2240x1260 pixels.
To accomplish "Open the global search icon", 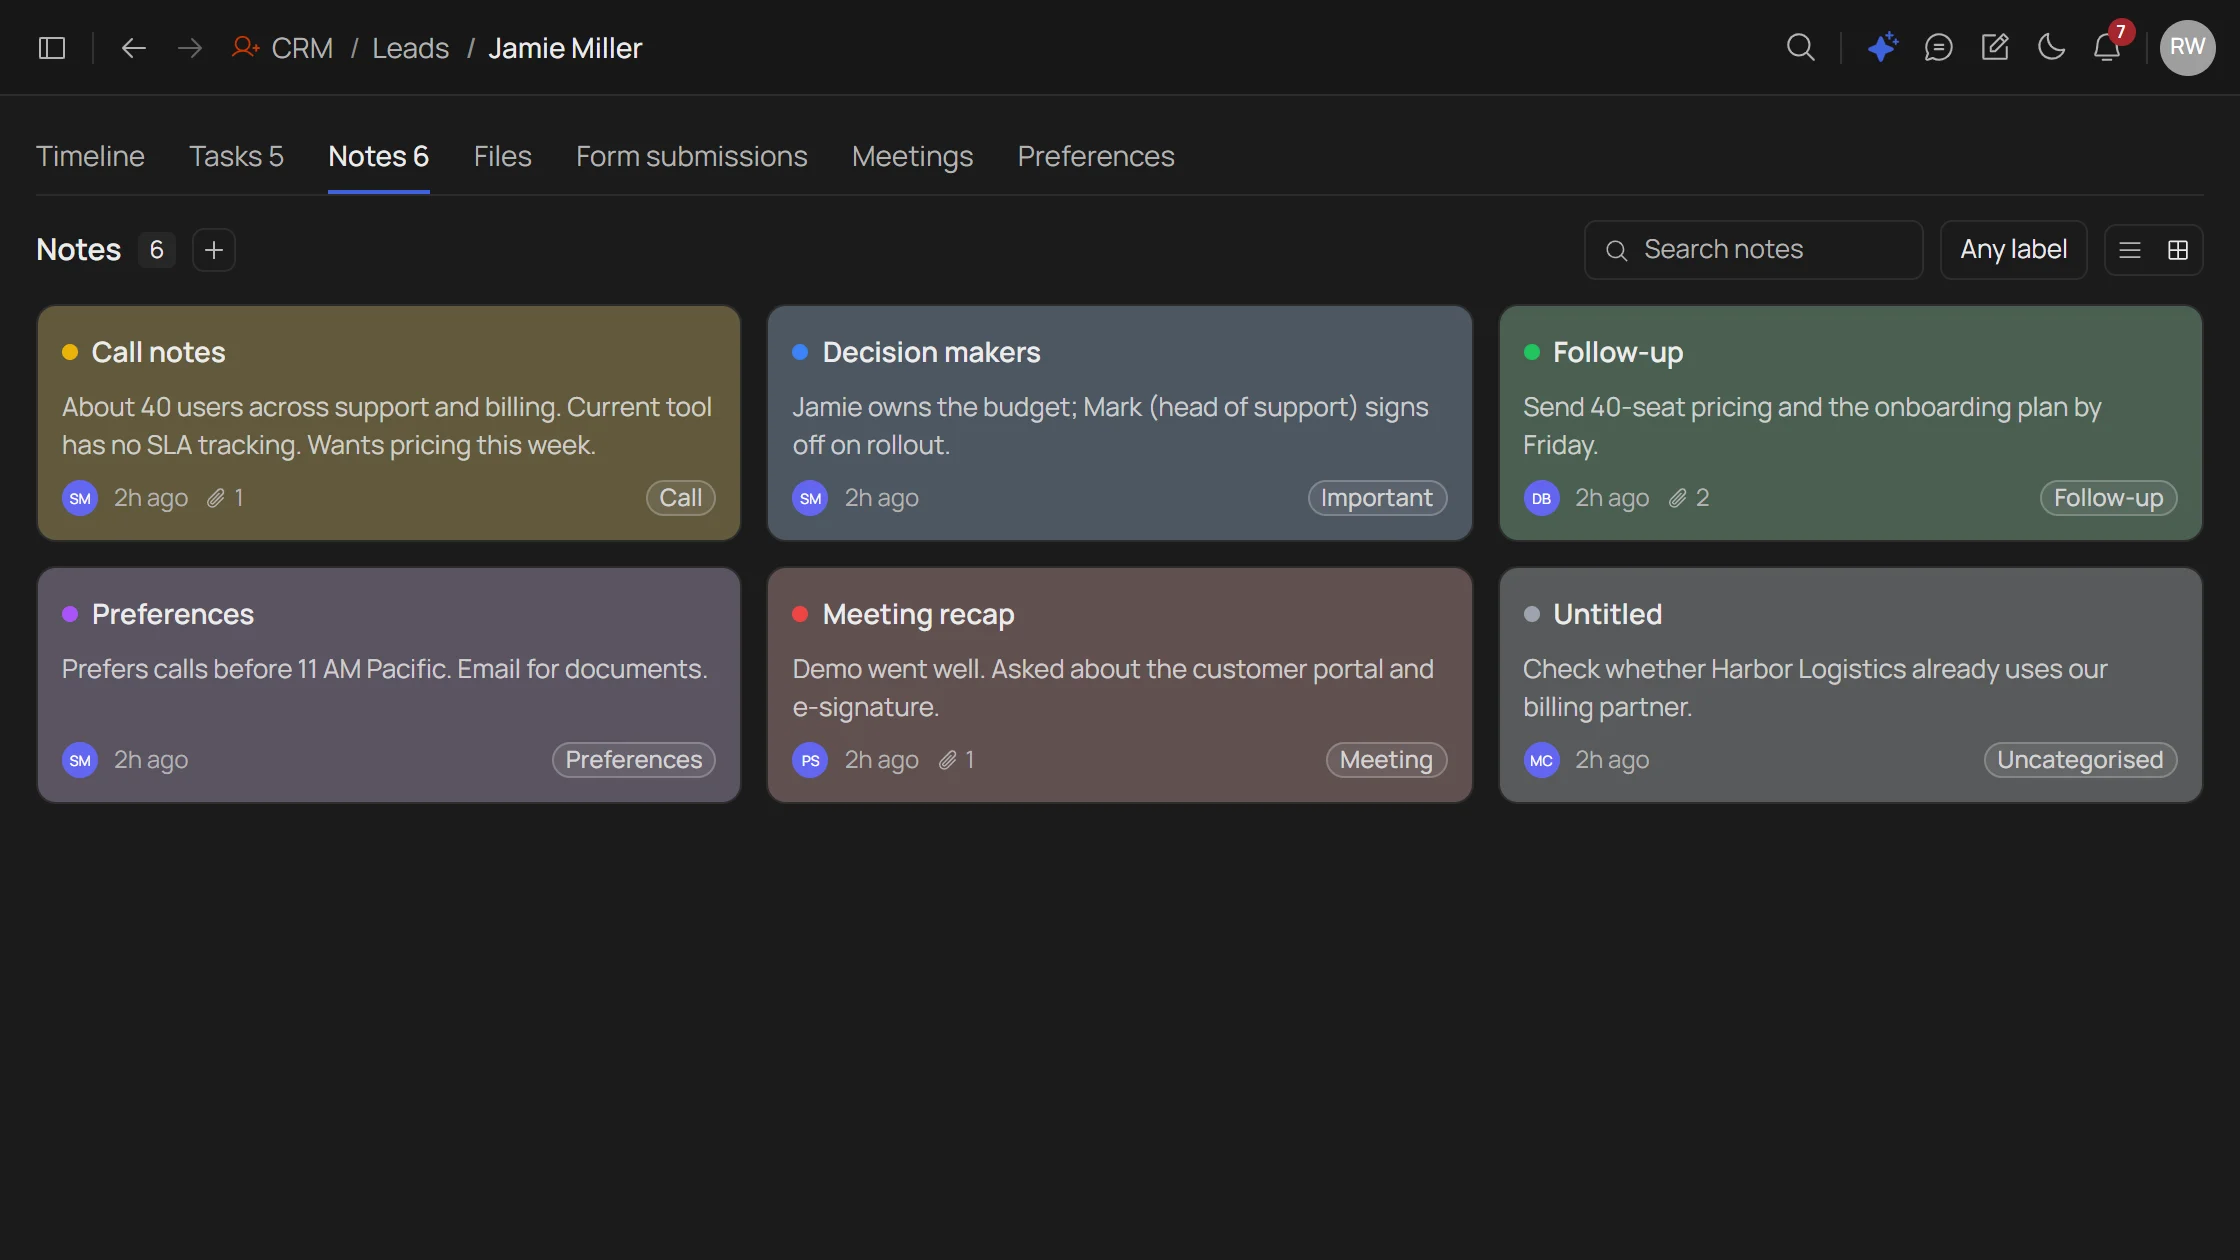I will (x=1800, y=48).
